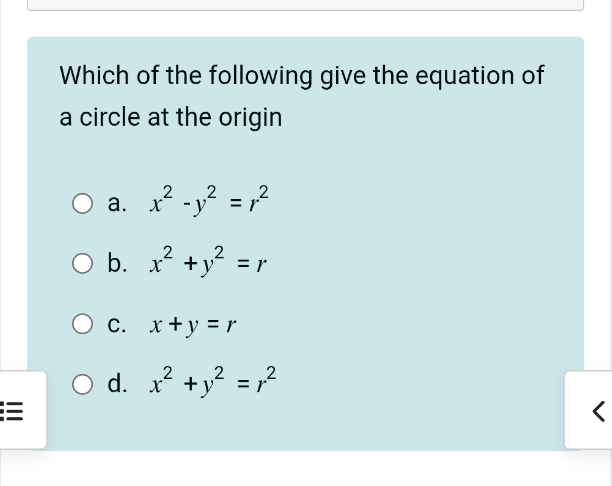612x486 pixels.
Task: Select radio button for option d
Action: click(x=84, y=384)
